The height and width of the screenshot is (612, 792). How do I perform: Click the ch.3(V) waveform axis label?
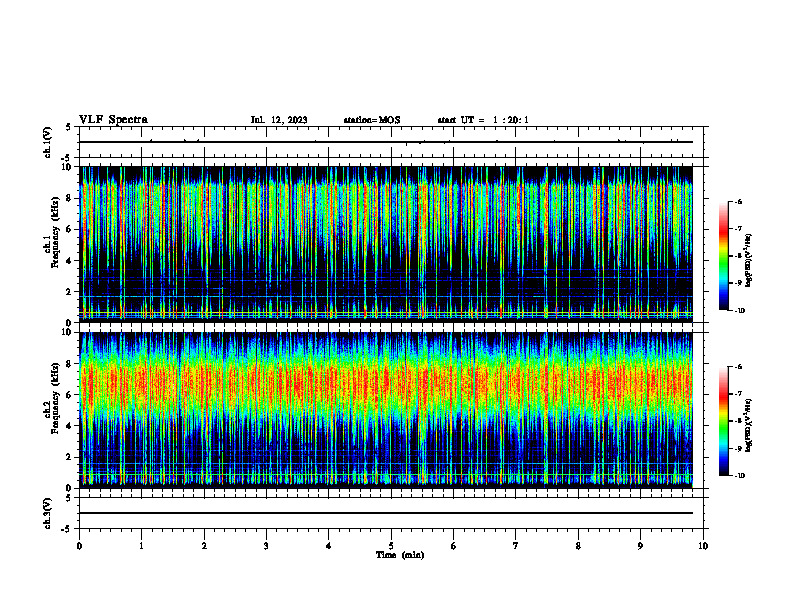tap(47, 513)
